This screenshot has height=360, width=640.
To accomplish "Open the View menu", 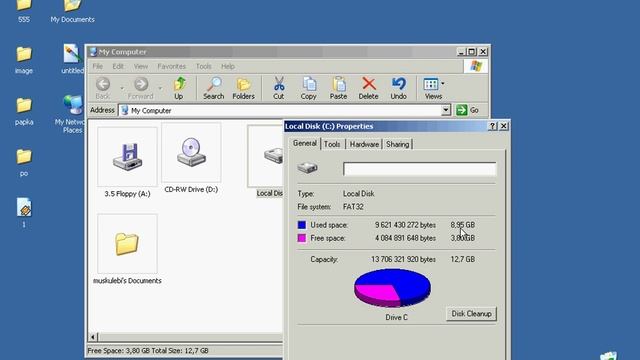I will (140, 66).
